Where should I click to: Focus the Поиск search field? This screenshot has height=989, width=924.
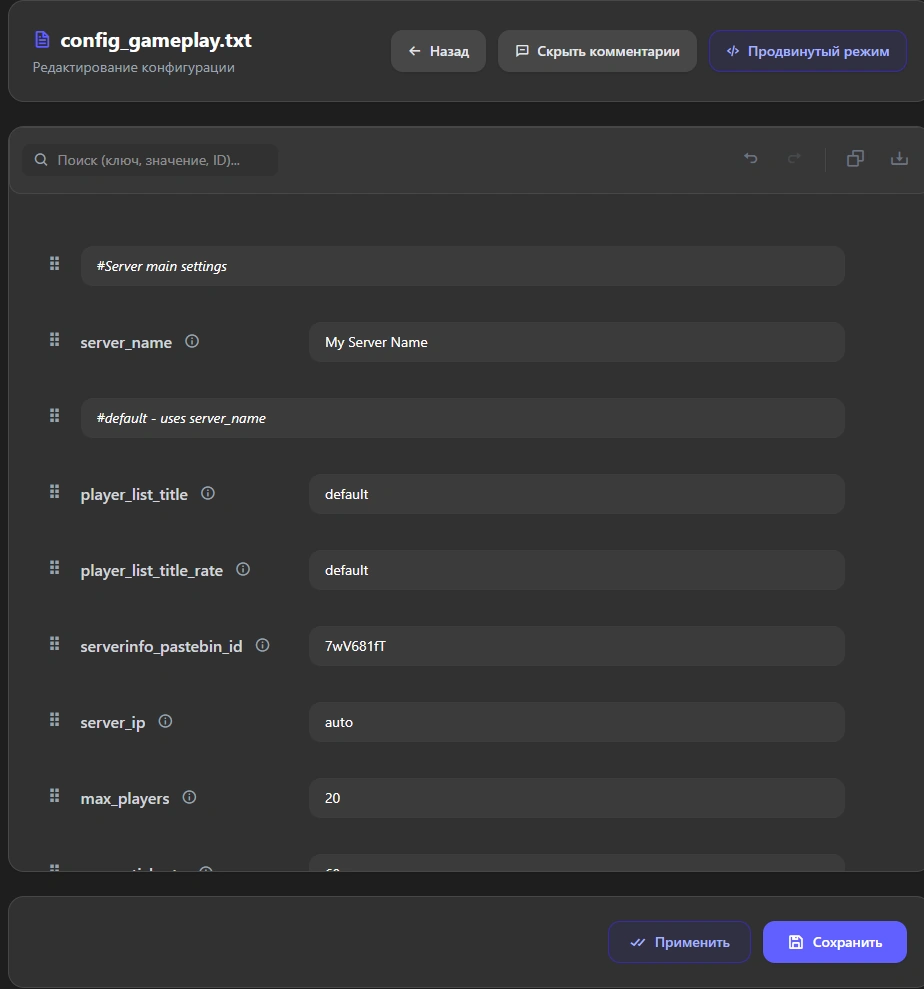(x=150, y=160)
